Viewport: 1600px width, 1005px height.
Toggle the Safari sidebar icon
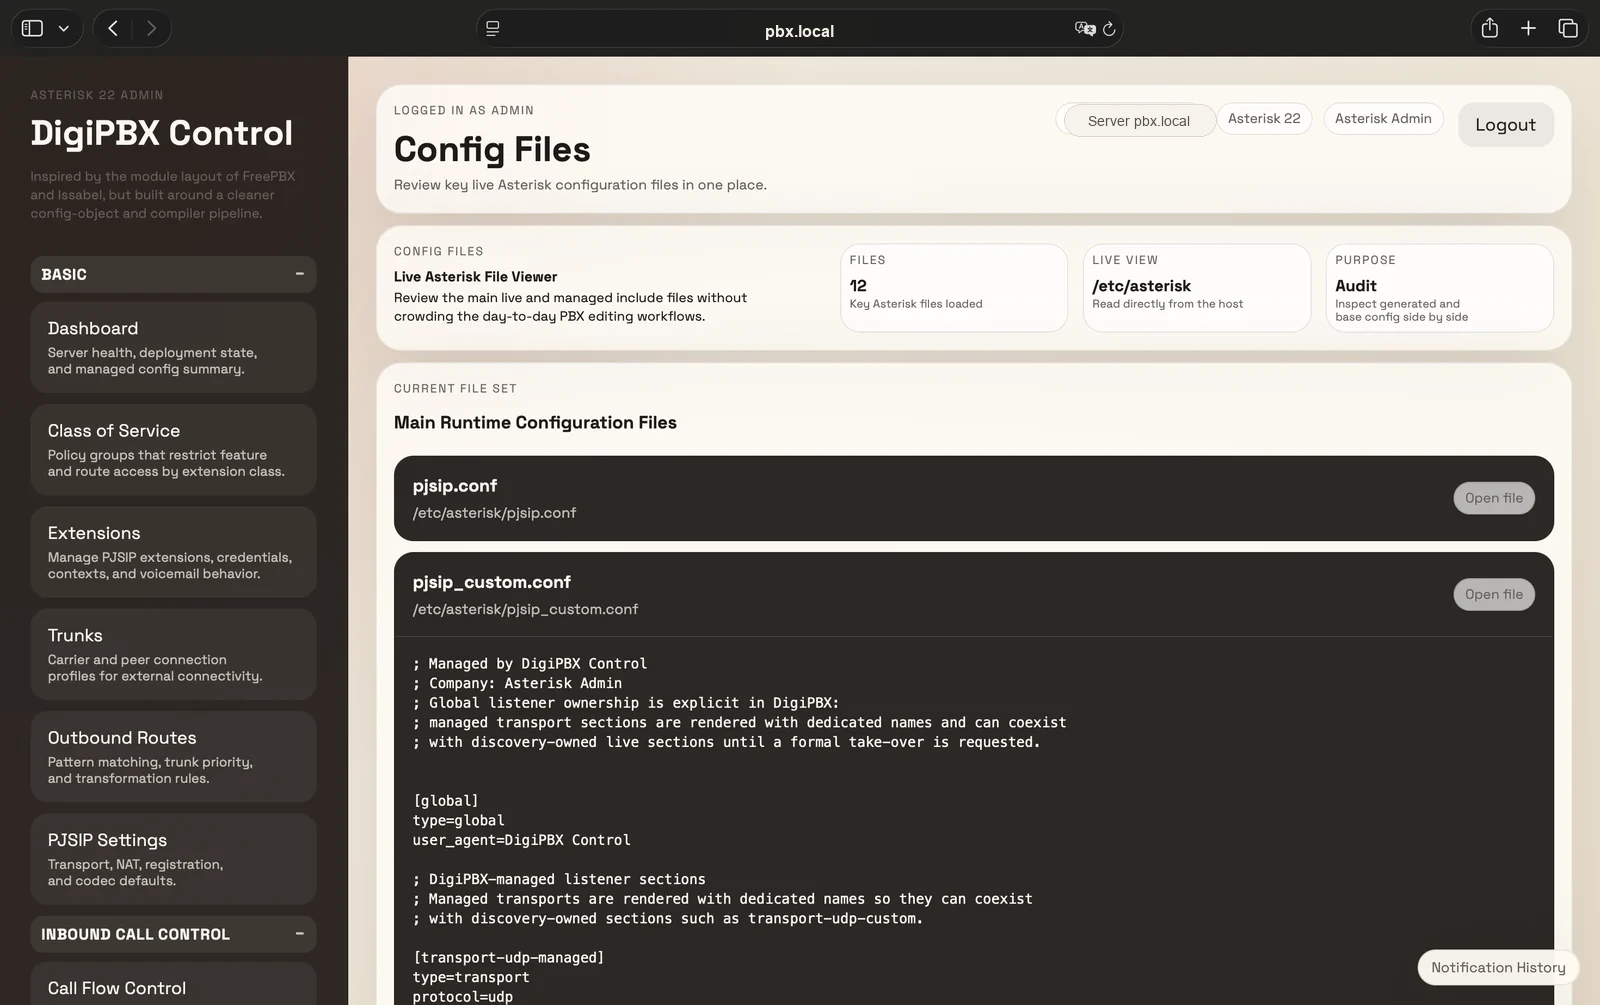[x=32, y=28]
